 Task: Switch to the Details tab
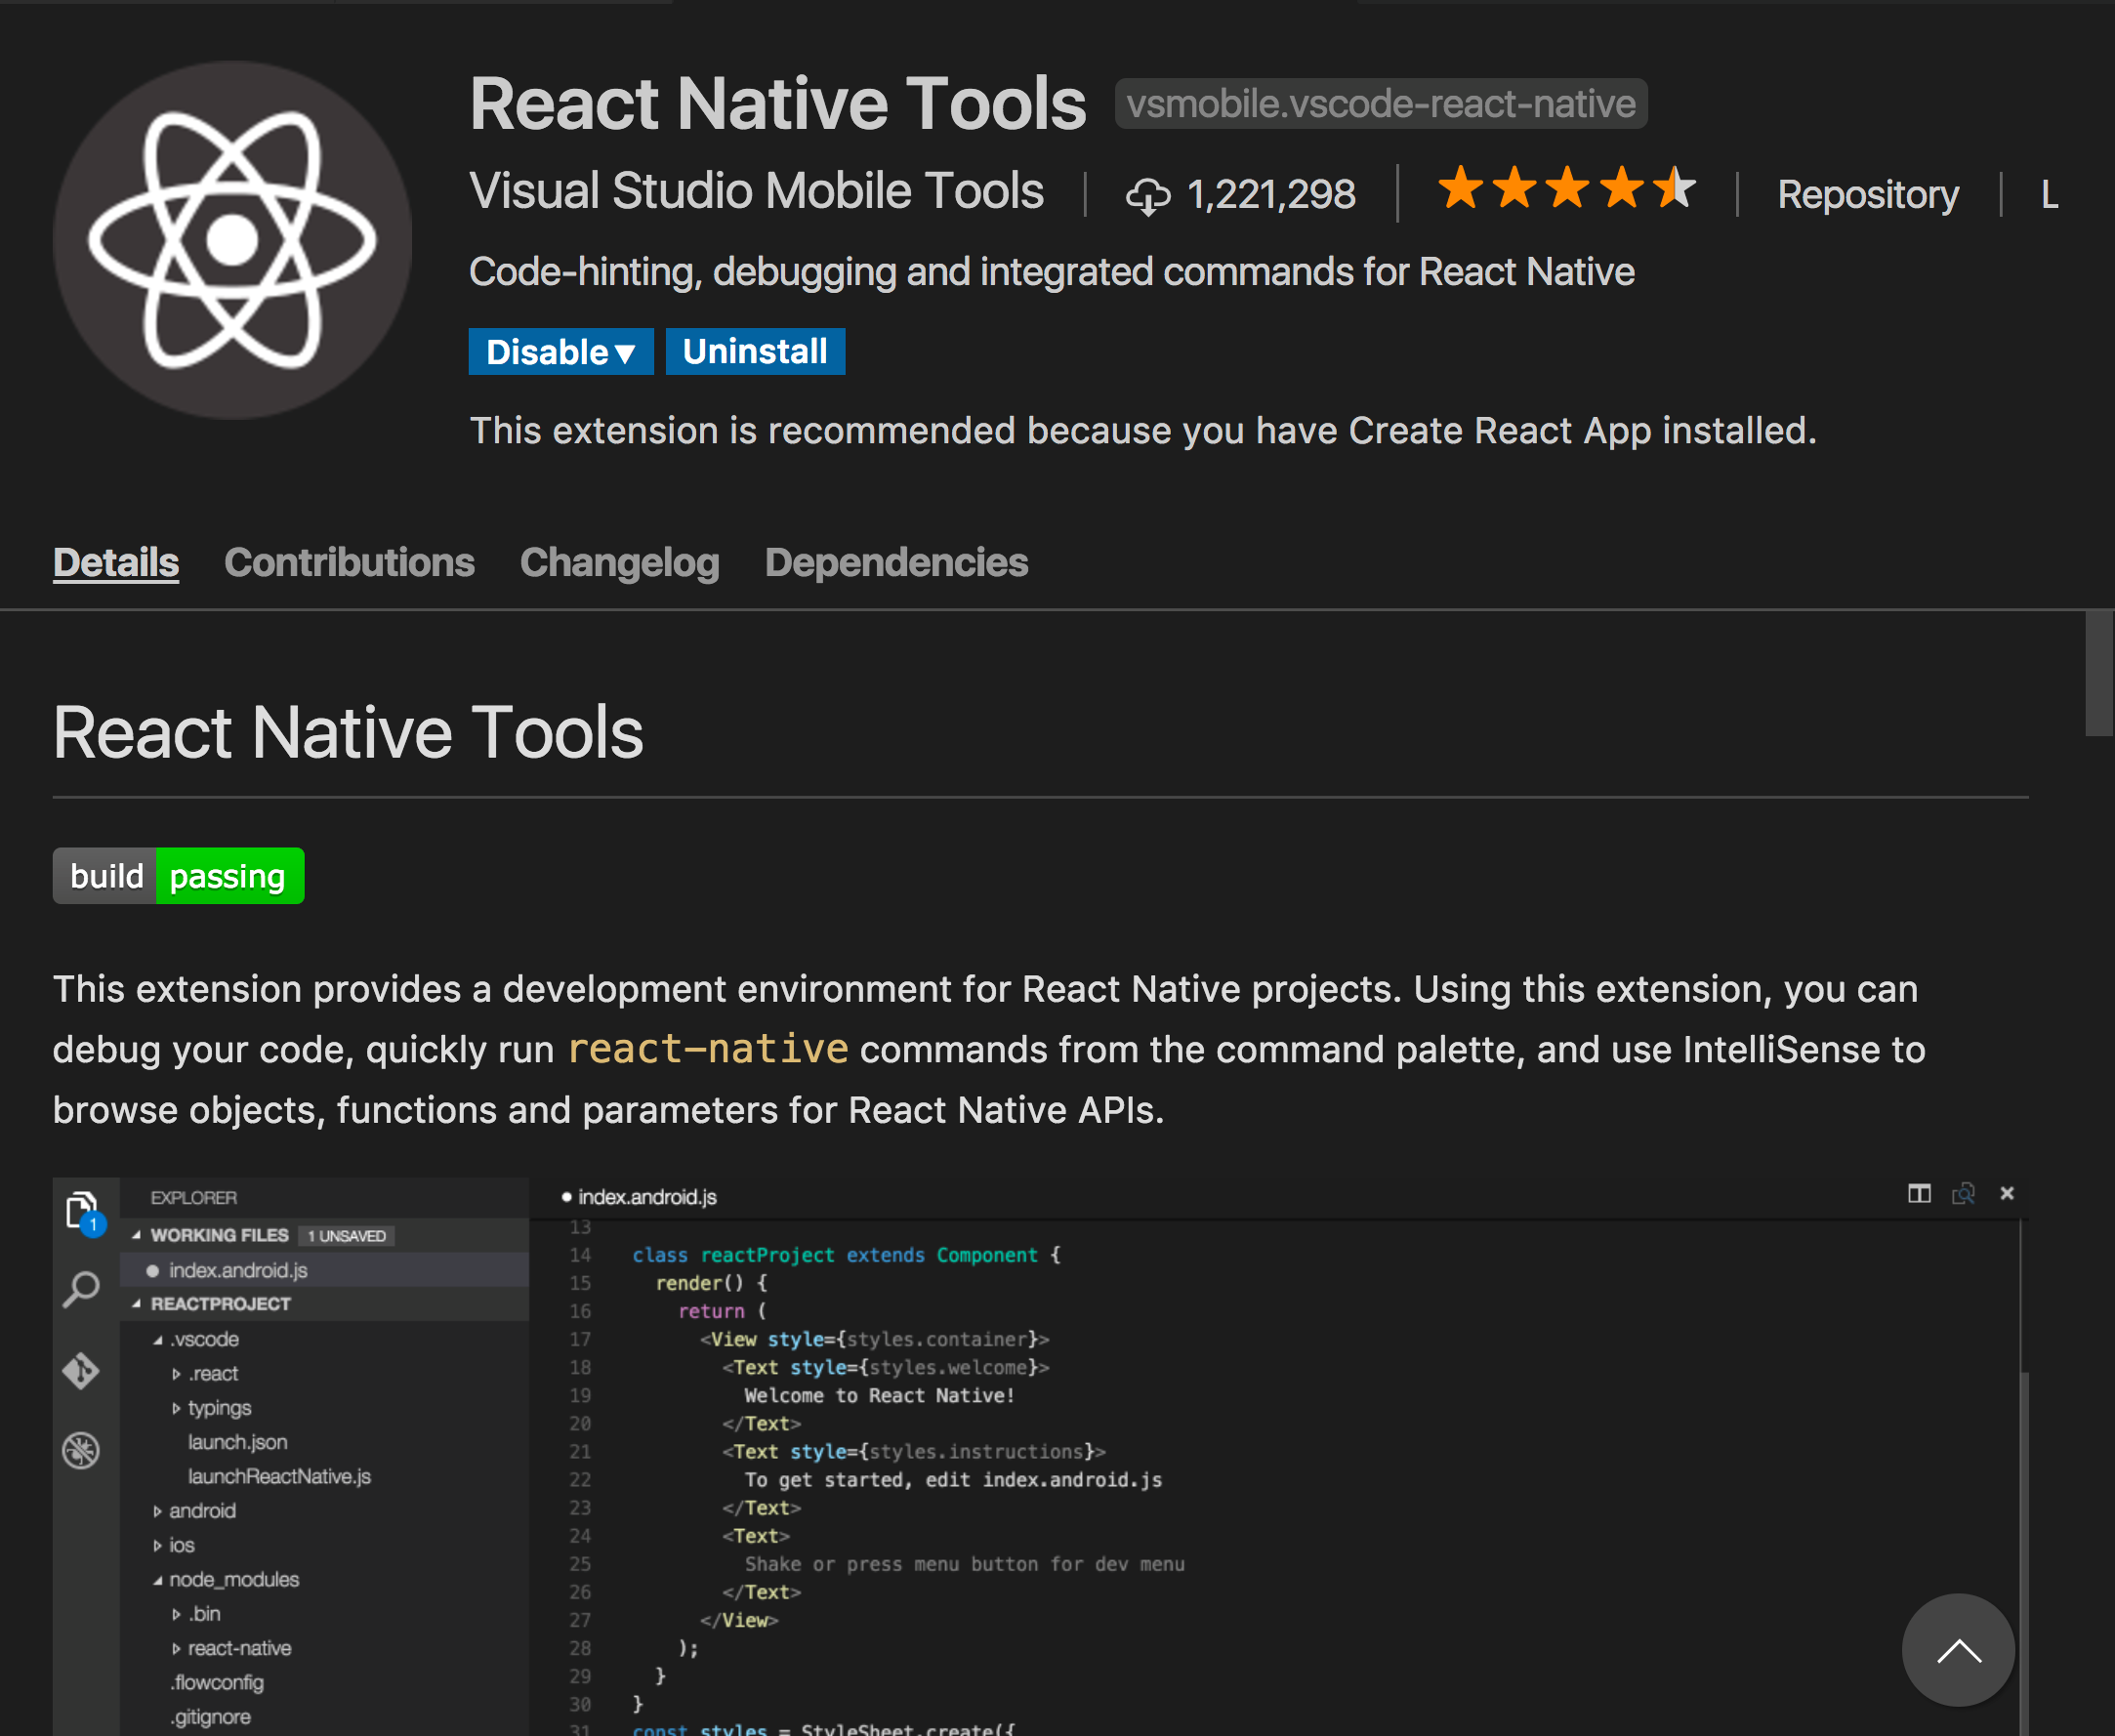(x=116, y=562)
